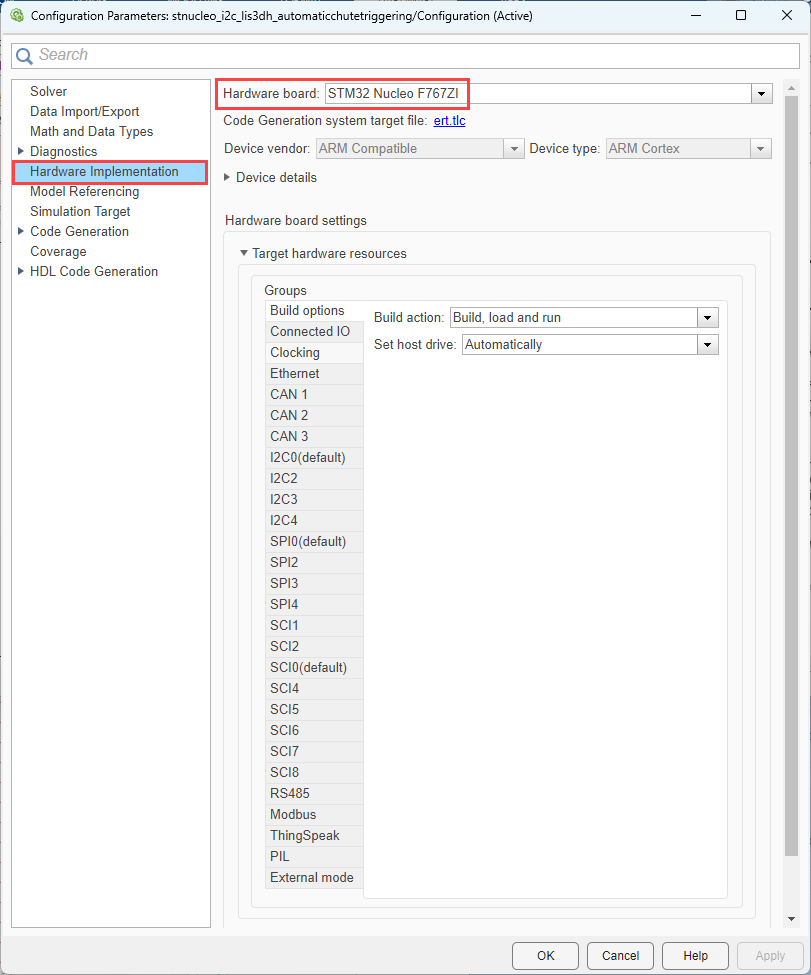Expand the Code Generation tree item
The image size is (811, 975).
coord(21,231)
